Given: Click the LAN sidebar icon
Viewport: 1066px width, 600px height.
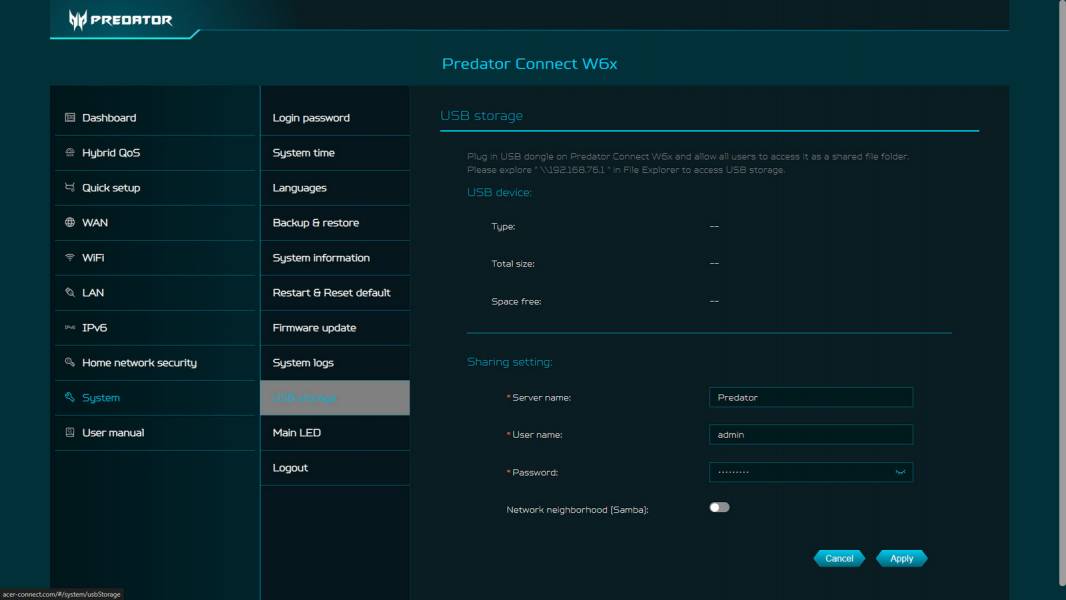Looking at the screenshot, I should [69, 292].
